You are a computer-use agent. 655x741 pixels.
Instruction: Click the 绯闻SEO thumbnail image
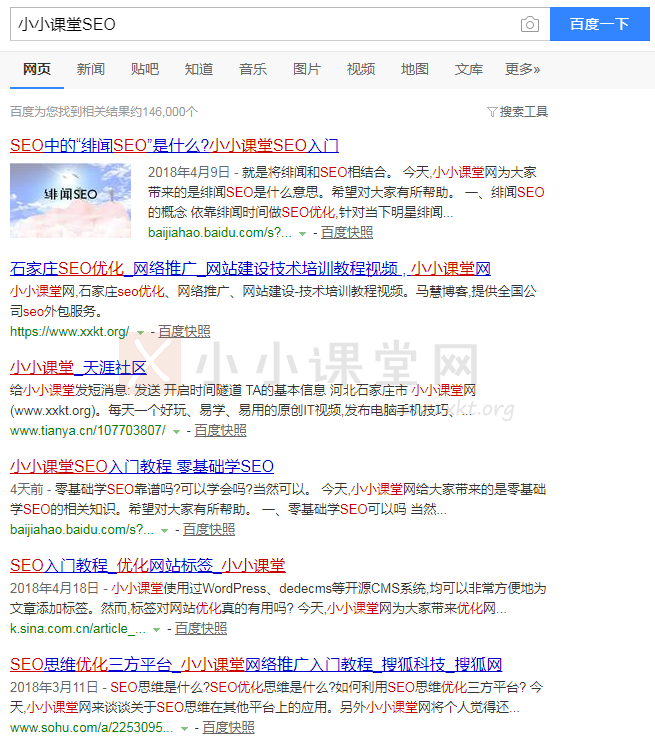(x=70, y=200)
